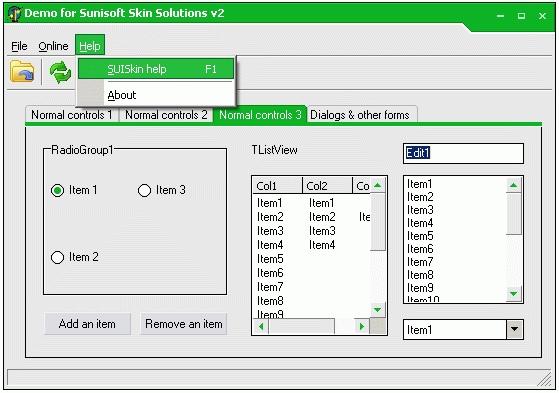Viewport: 559px width, 393px height.
Task: Click the Add an item button
Action: 87,324
